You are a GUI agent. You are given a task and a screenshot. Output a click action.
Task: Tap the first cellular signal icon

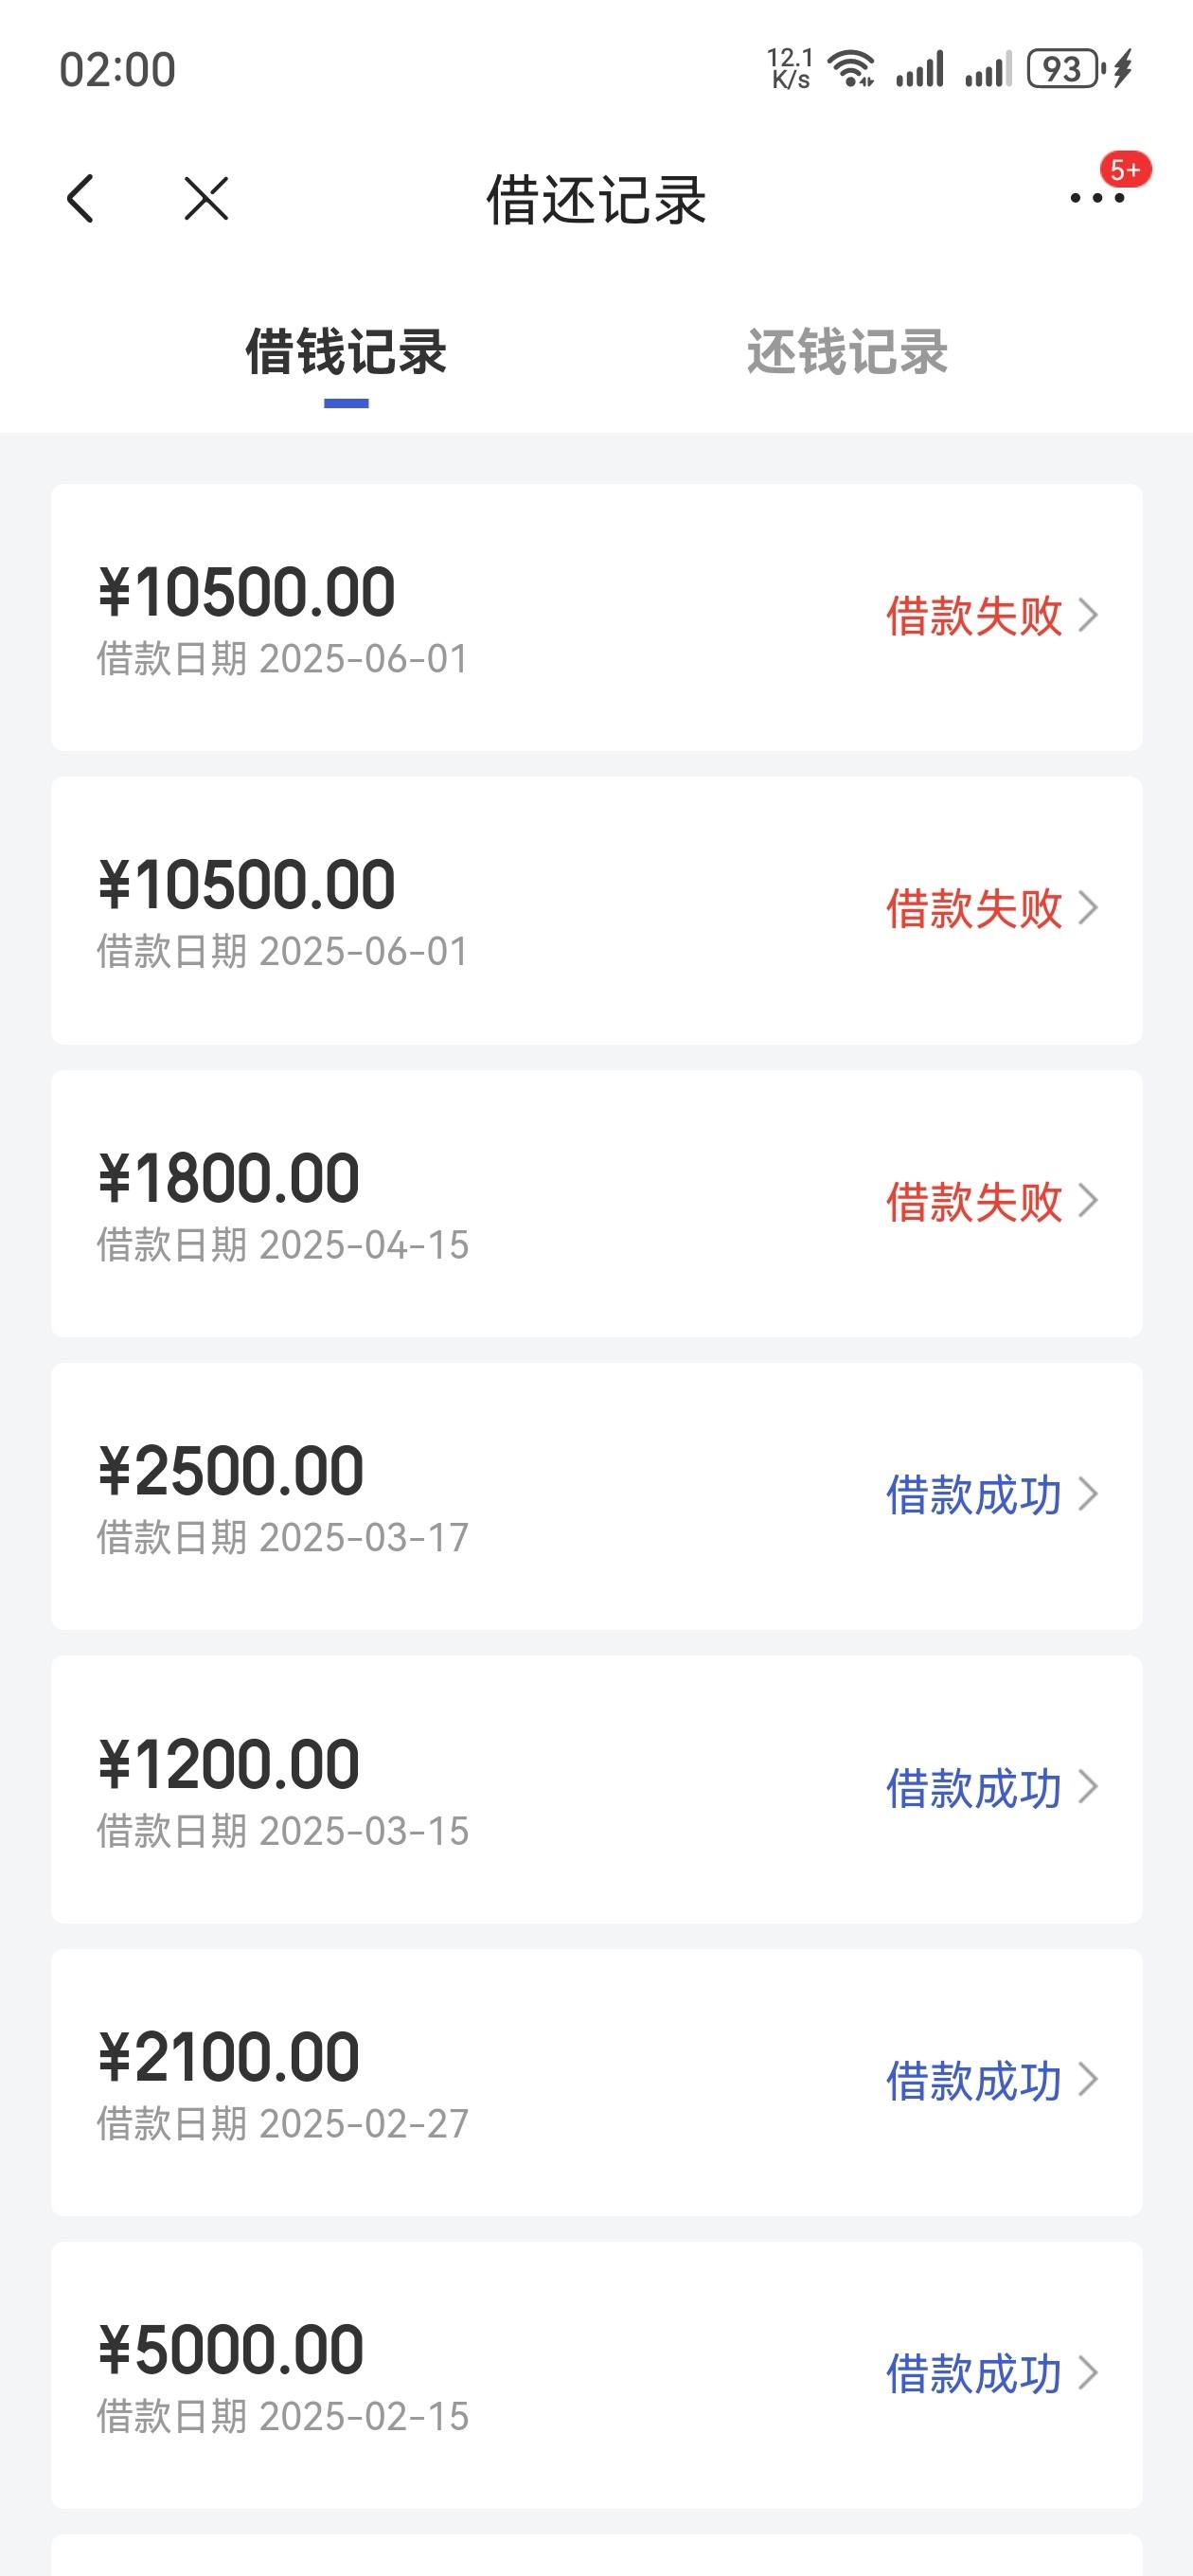(920, 69)
